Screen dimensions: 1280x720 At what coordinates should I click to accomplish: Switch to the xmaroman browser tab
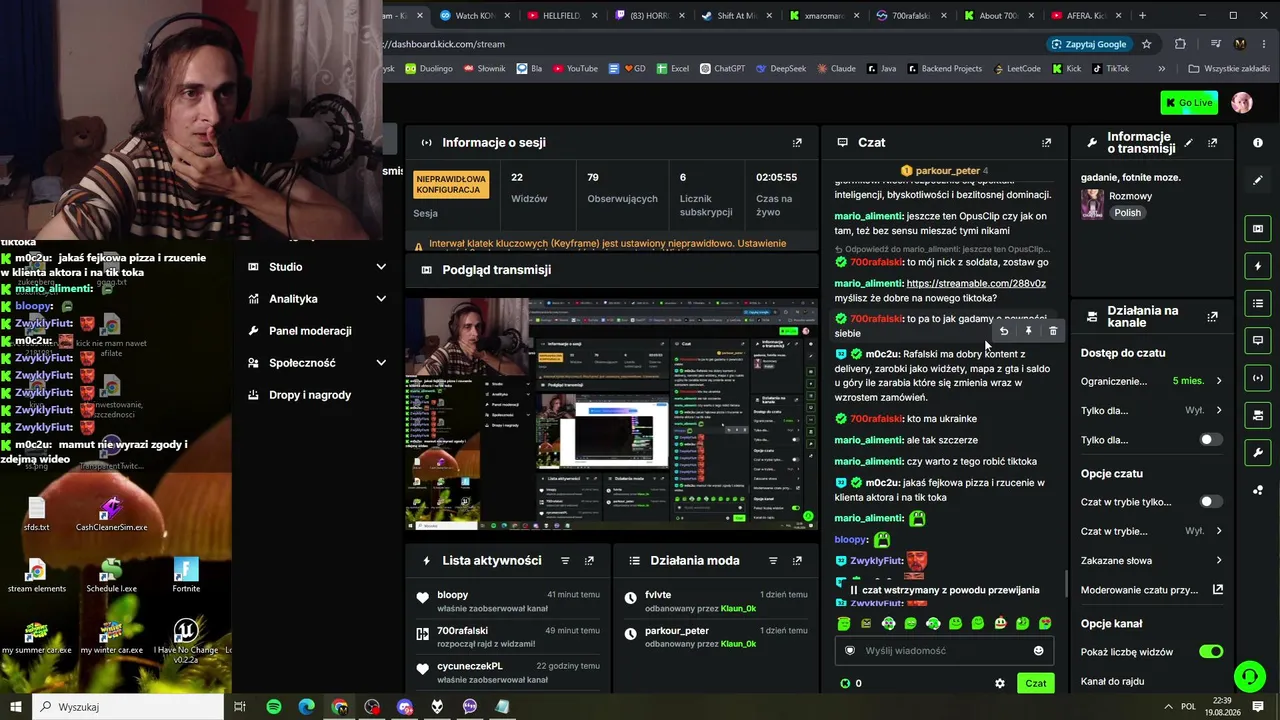(825, 16)
